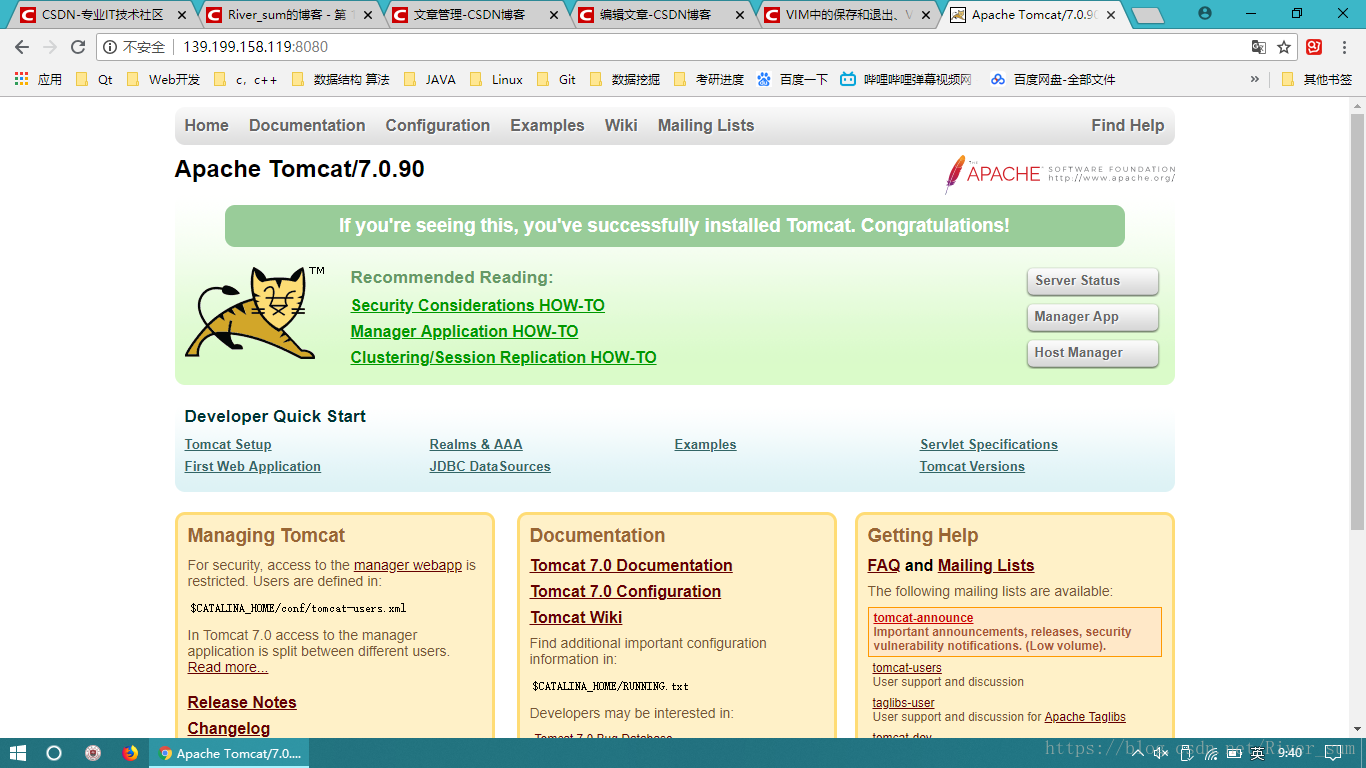Screen dimensions: 1366x768
Task: Open the c, c++ bookmarks folder
Action: coord(245,79)
